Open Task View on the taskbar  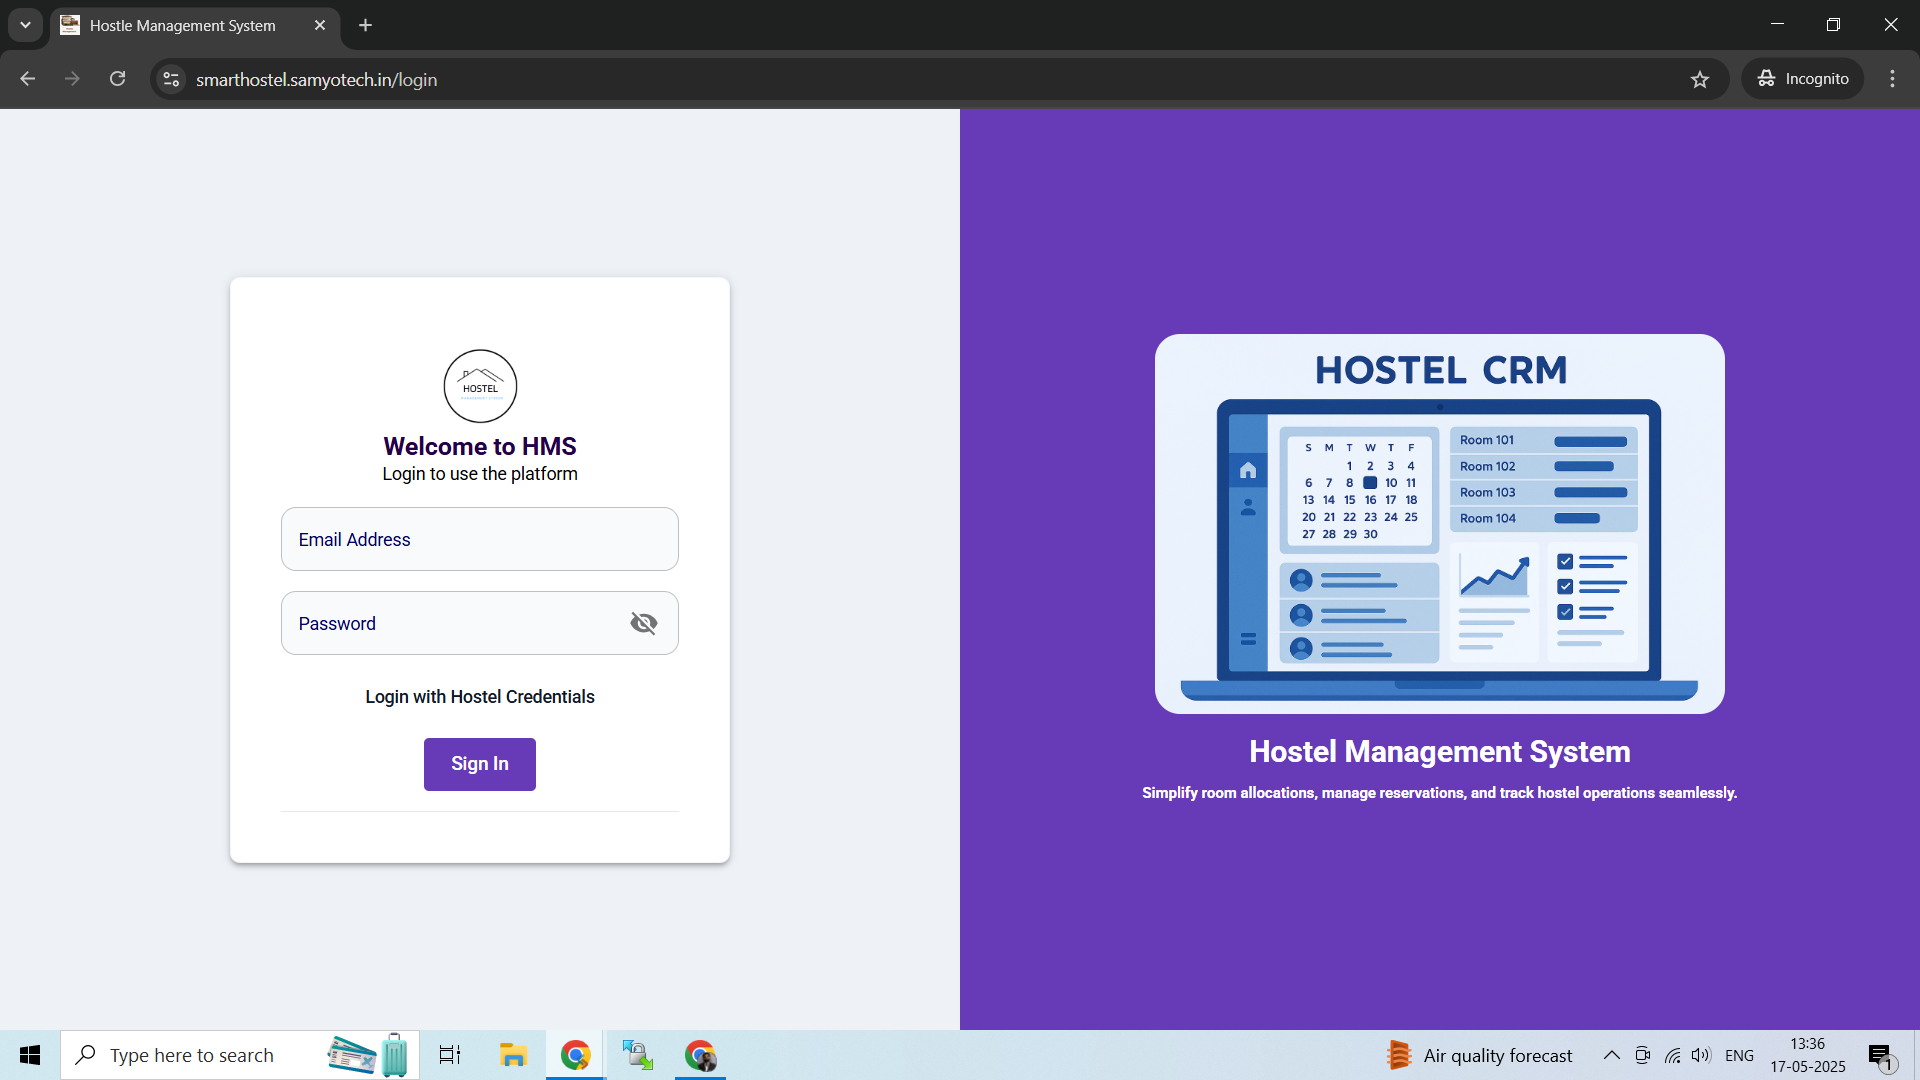(x=449, y=1055)
